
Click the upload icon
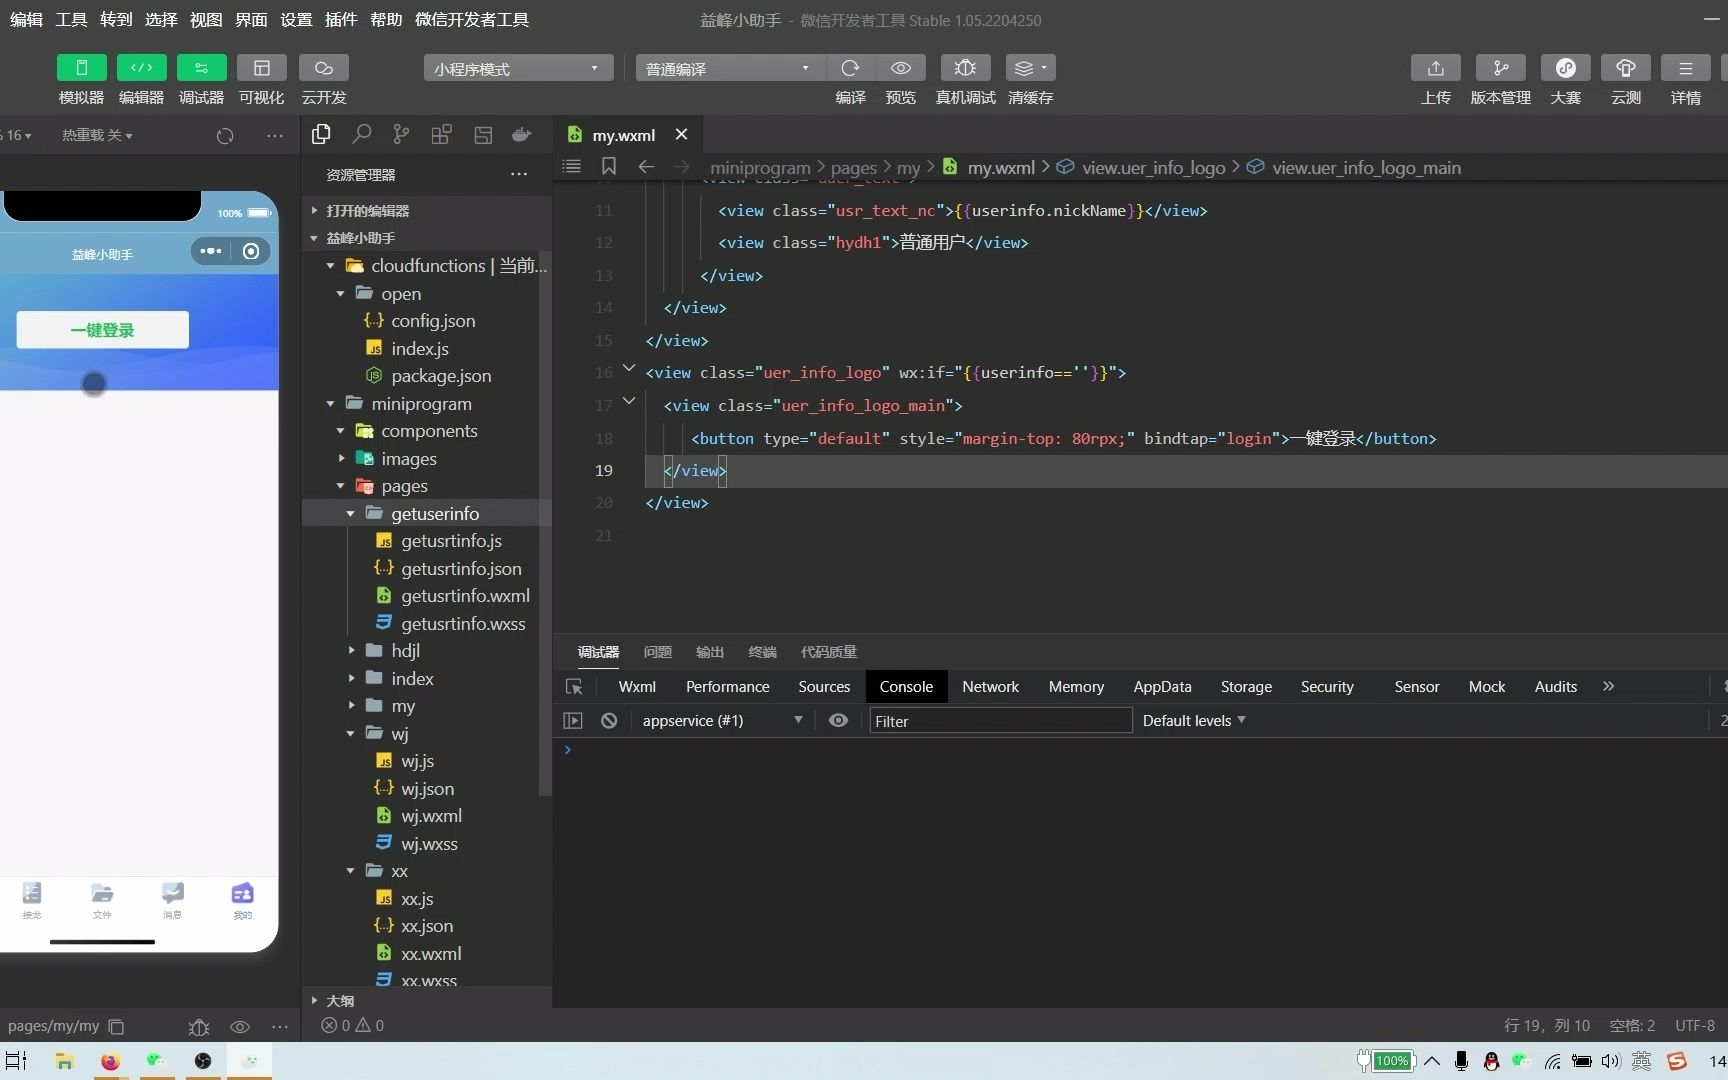(1435, 68)
